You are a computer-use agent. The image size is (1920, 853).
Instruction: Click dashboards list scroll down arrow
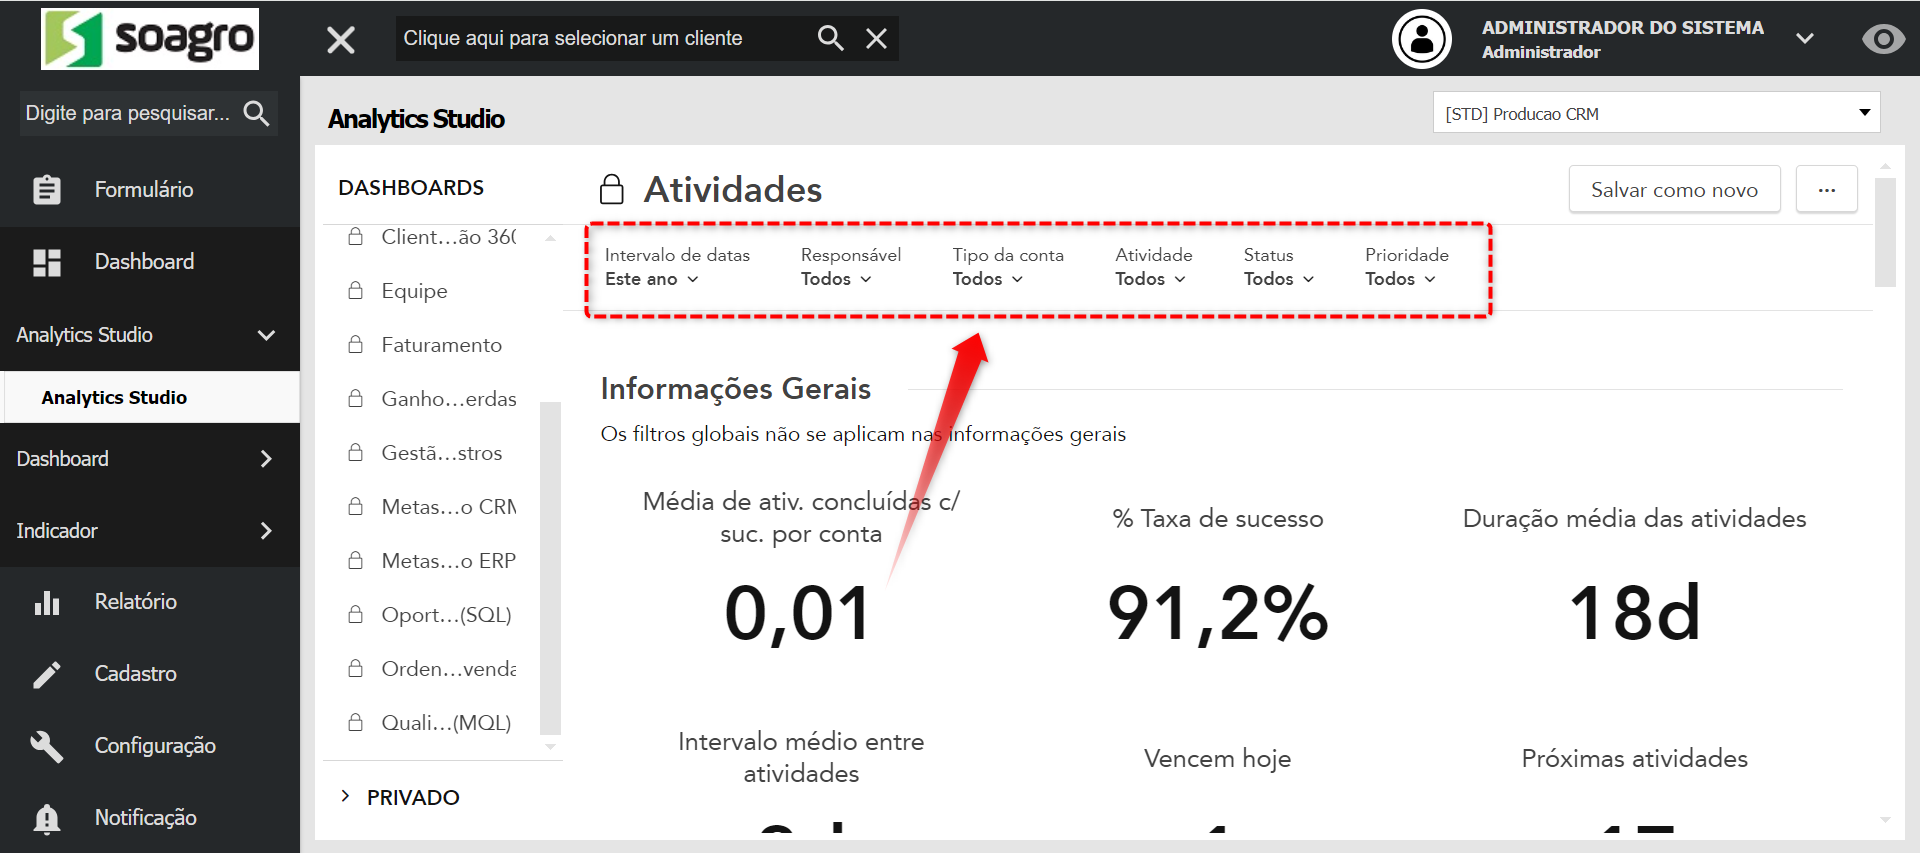[x=550, y=747]
